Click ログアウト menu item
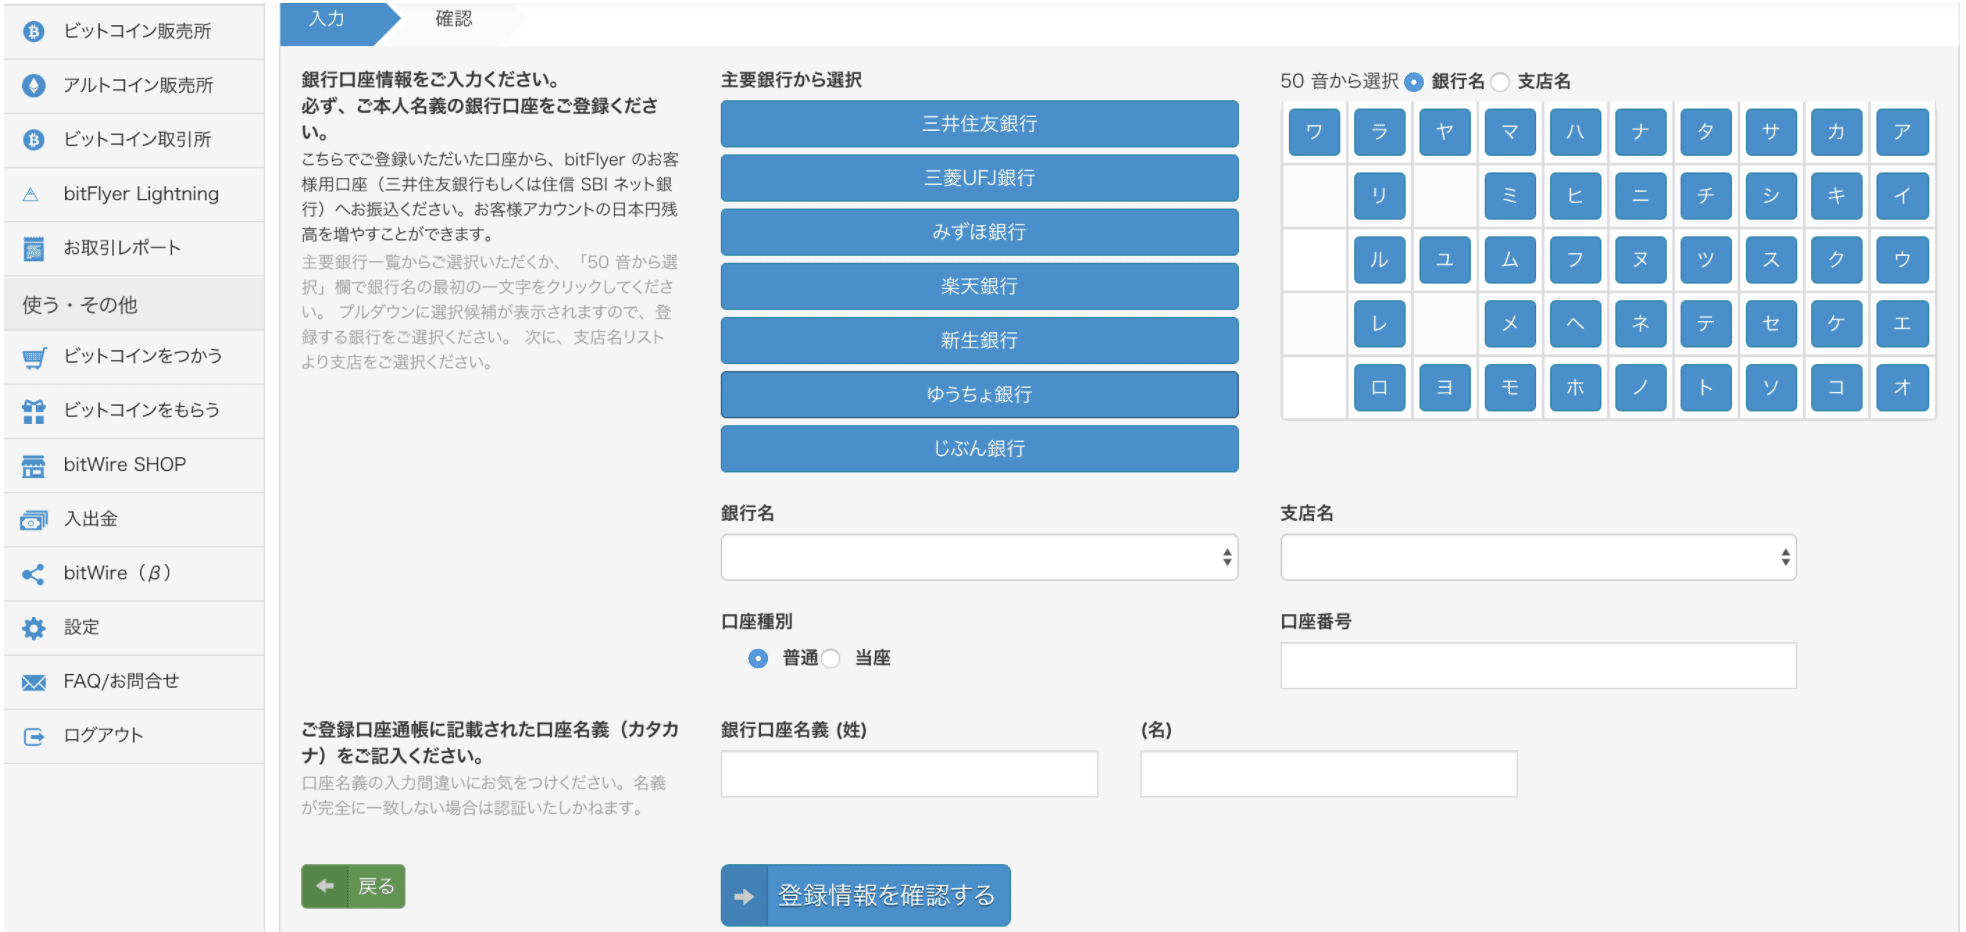The height and width of the screenshot is (932, 1966). click(134, 737)
